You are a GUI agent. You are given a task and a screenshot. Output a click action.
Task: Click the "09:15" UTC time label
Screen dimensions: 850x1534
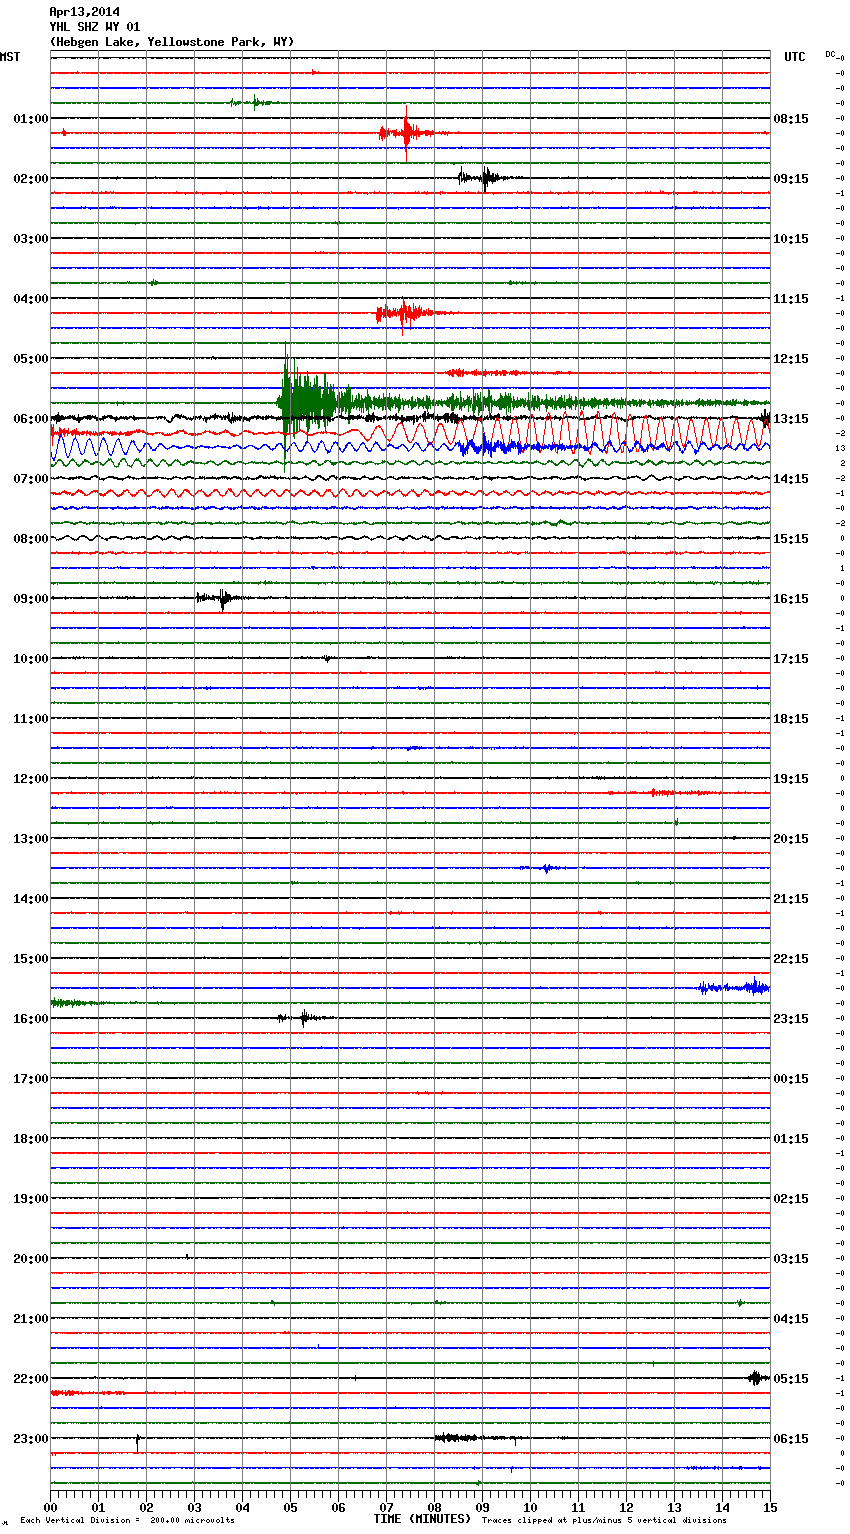(791, 179)
